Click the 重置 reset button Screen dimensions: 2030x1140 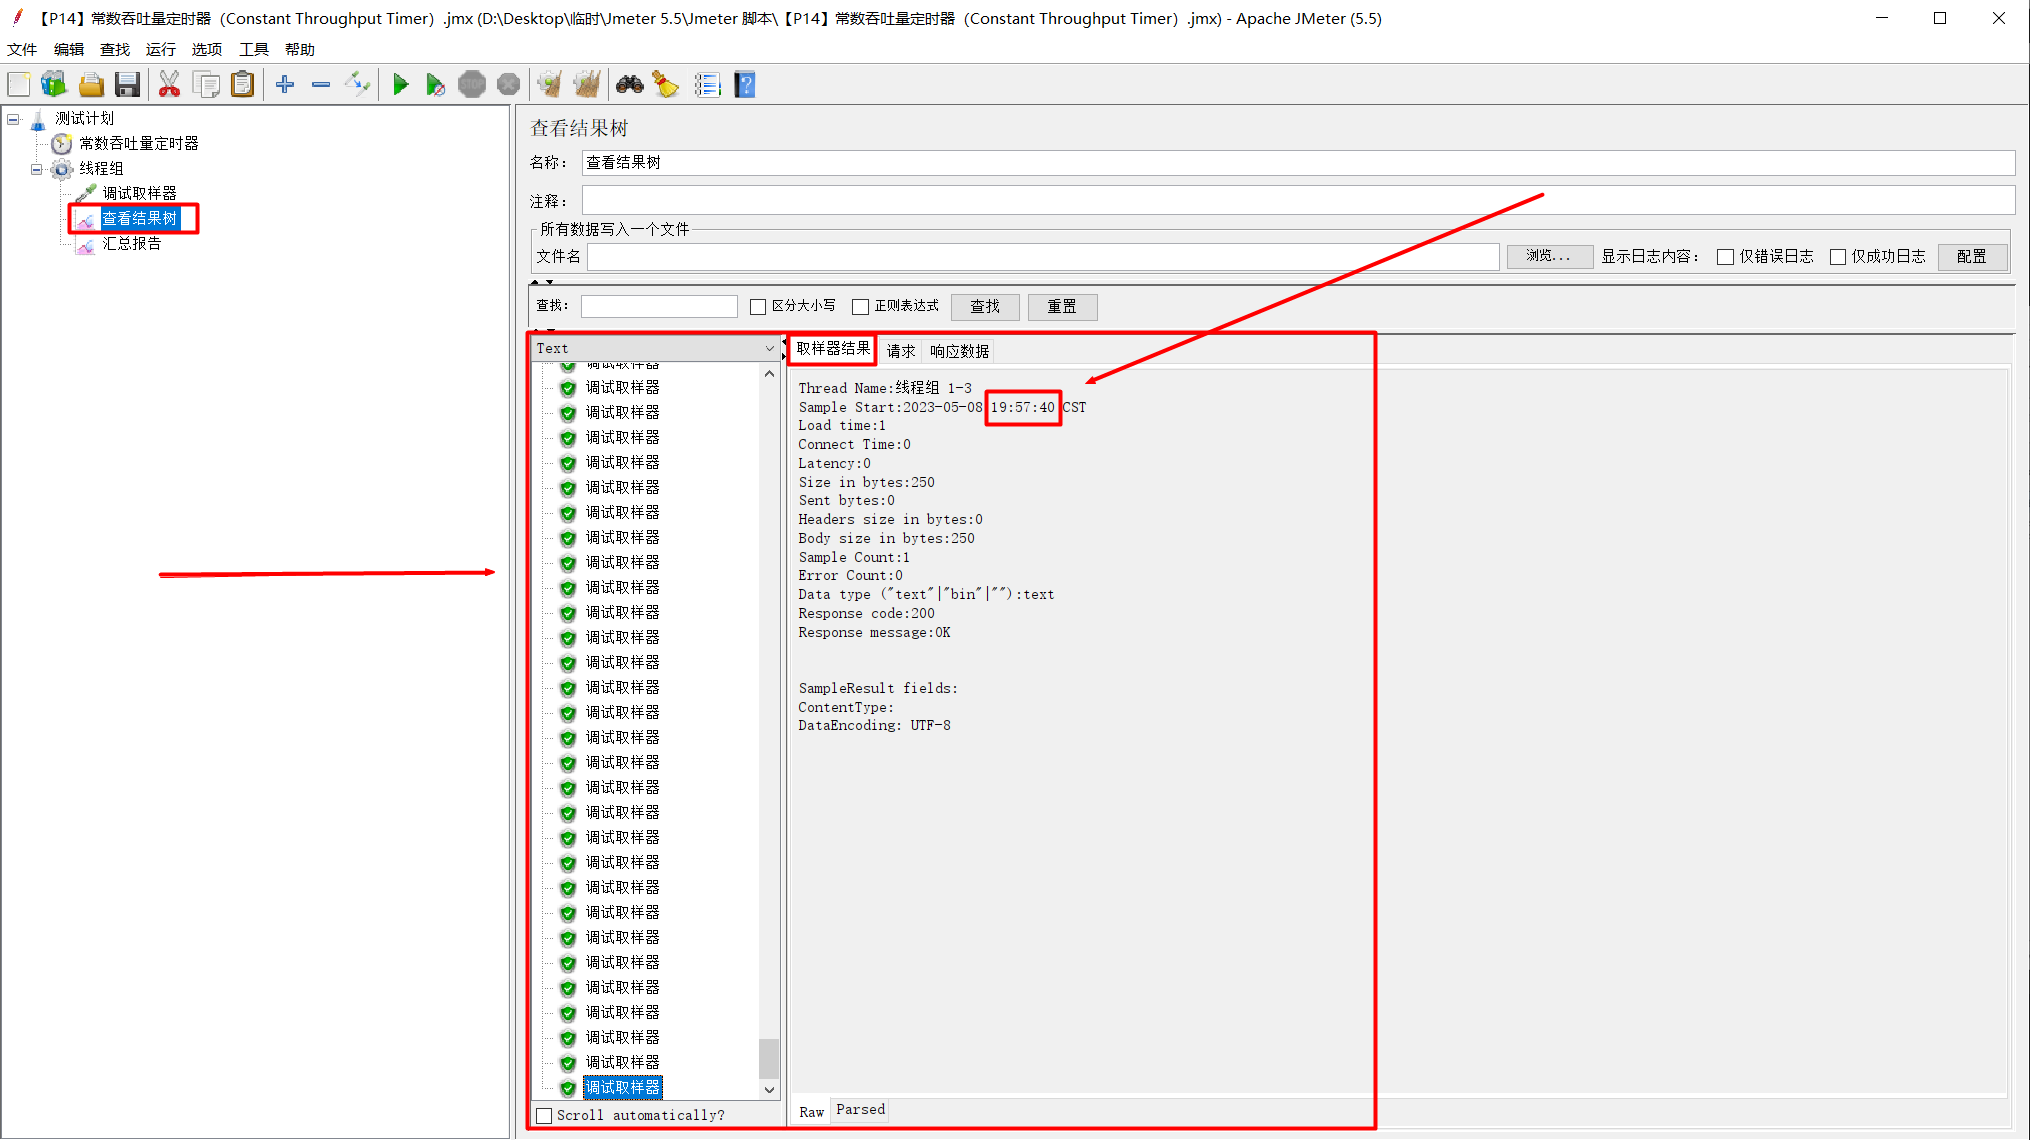click(x=1062, y=307)
